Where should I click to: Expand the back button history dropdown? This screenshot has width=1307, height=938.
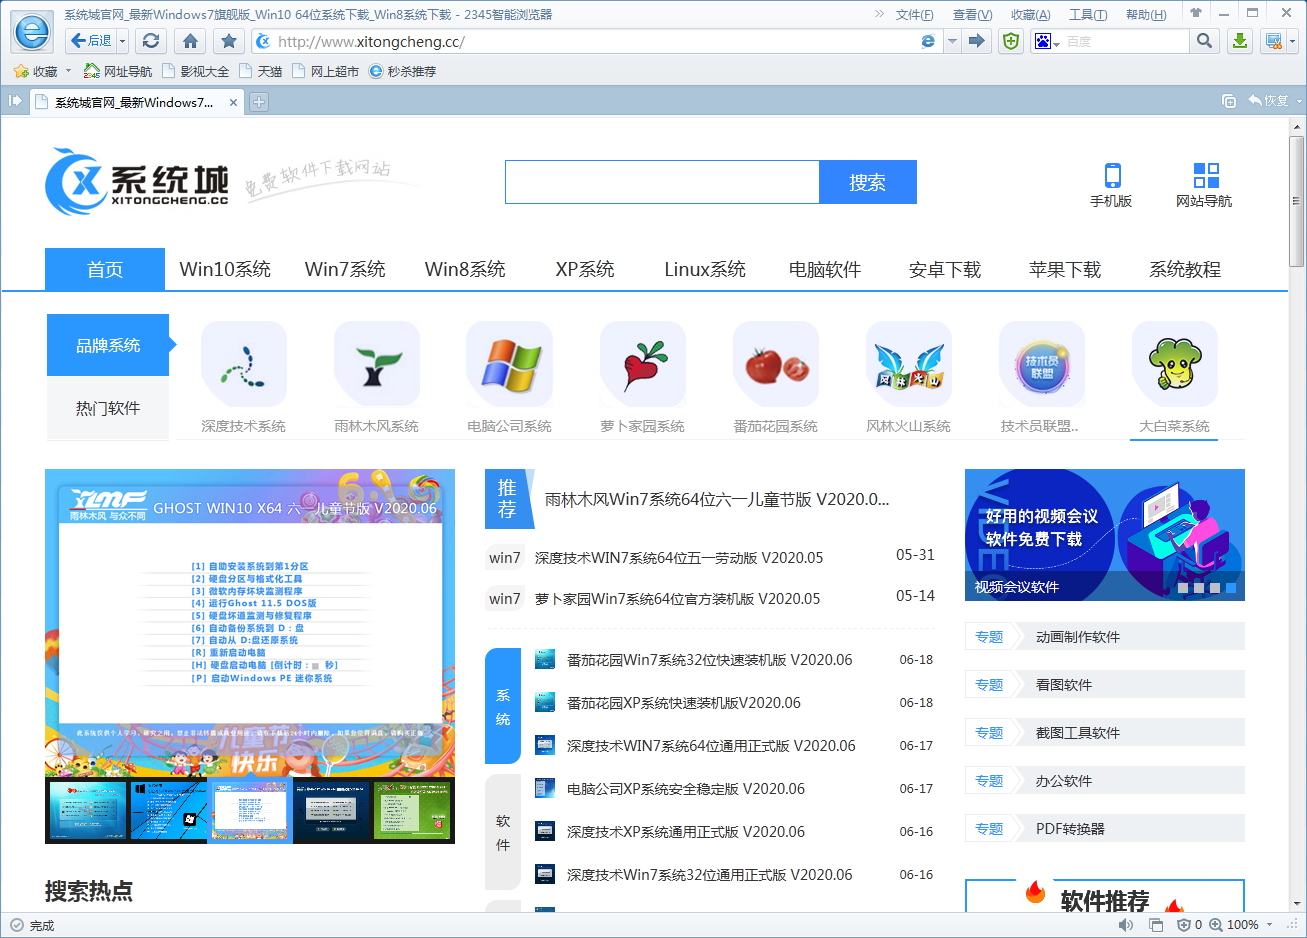pos(123,41)
